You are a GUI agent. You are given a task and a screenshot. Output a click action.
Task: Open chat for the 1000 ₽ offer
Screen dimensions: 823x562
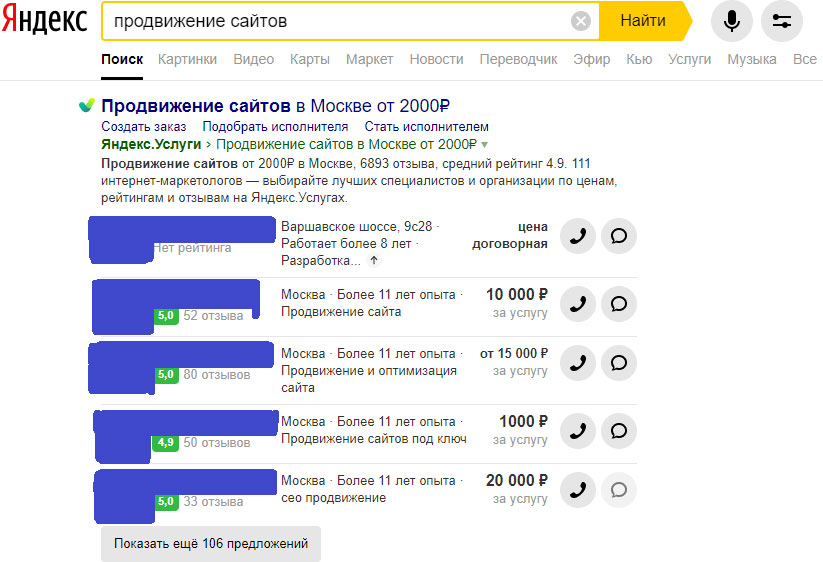[x=619, y=430]
